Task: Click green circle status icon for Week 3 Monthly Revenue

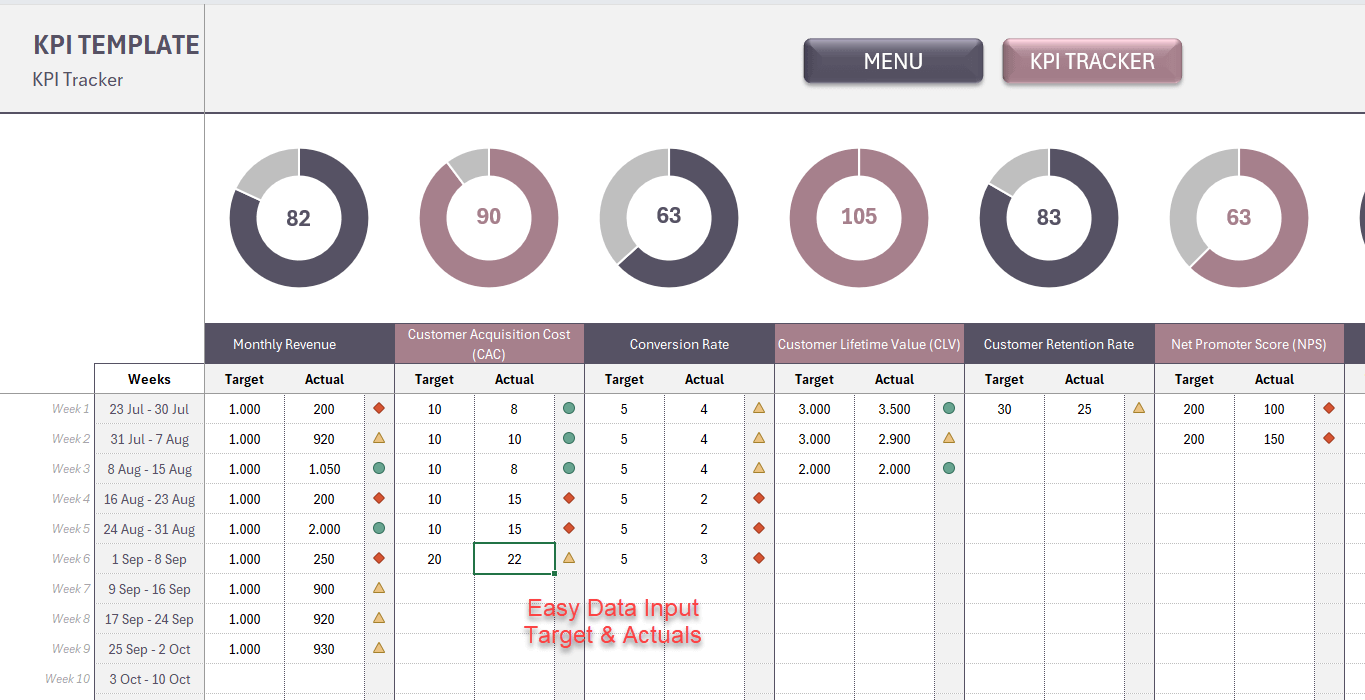Action: [x=379, y=468]
